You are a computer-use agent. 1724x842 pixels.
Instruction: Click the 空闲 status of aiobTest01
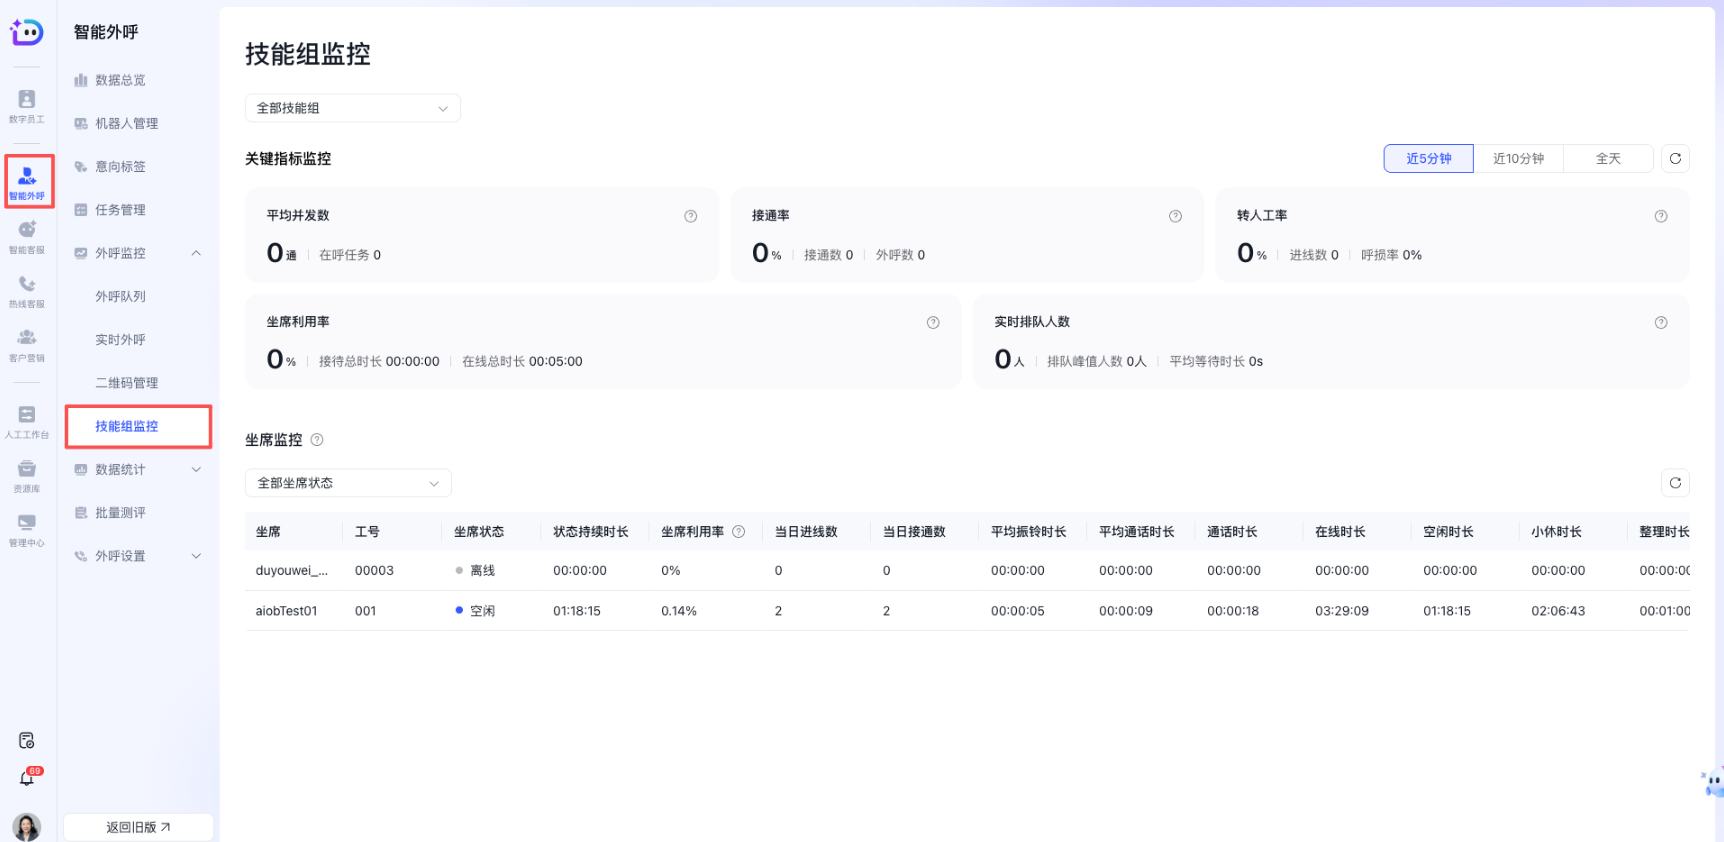coord(475,611)
